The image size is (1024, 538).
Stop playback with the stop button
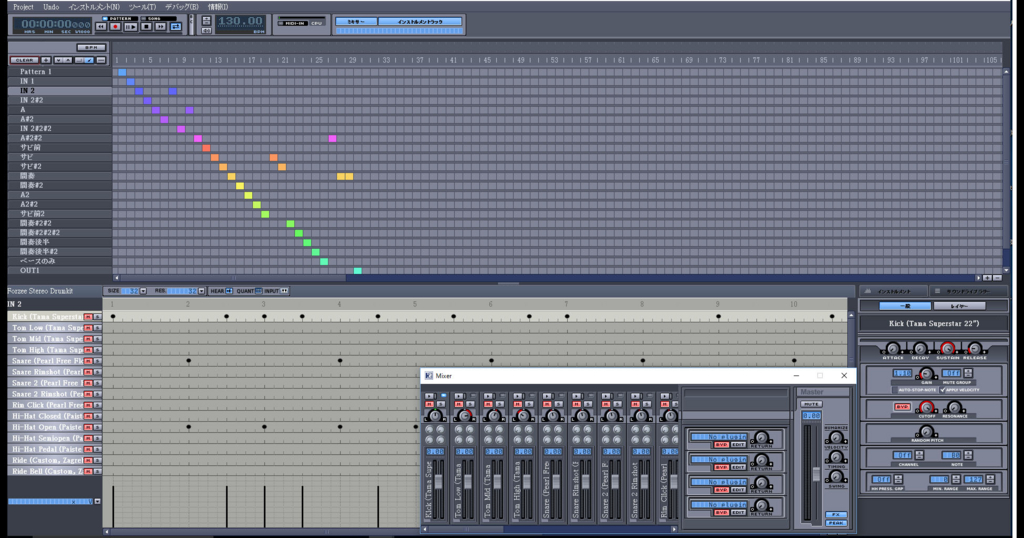point(146,27)
